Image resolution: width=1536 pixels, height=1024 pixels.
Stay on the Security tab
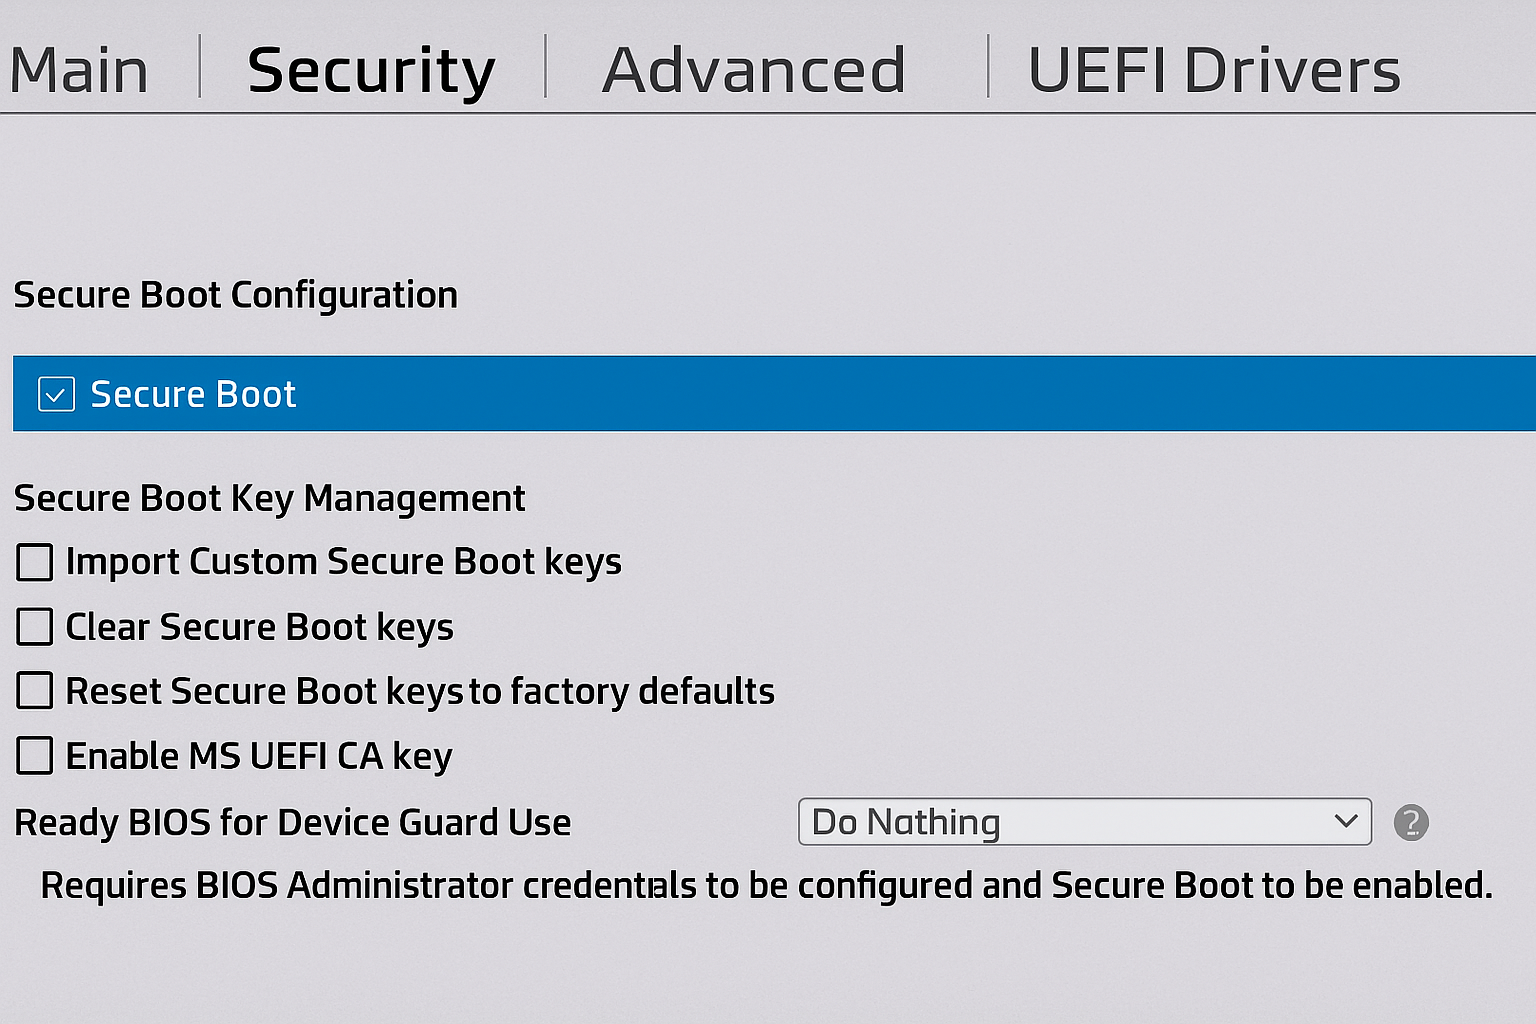(x=371, y=69)
